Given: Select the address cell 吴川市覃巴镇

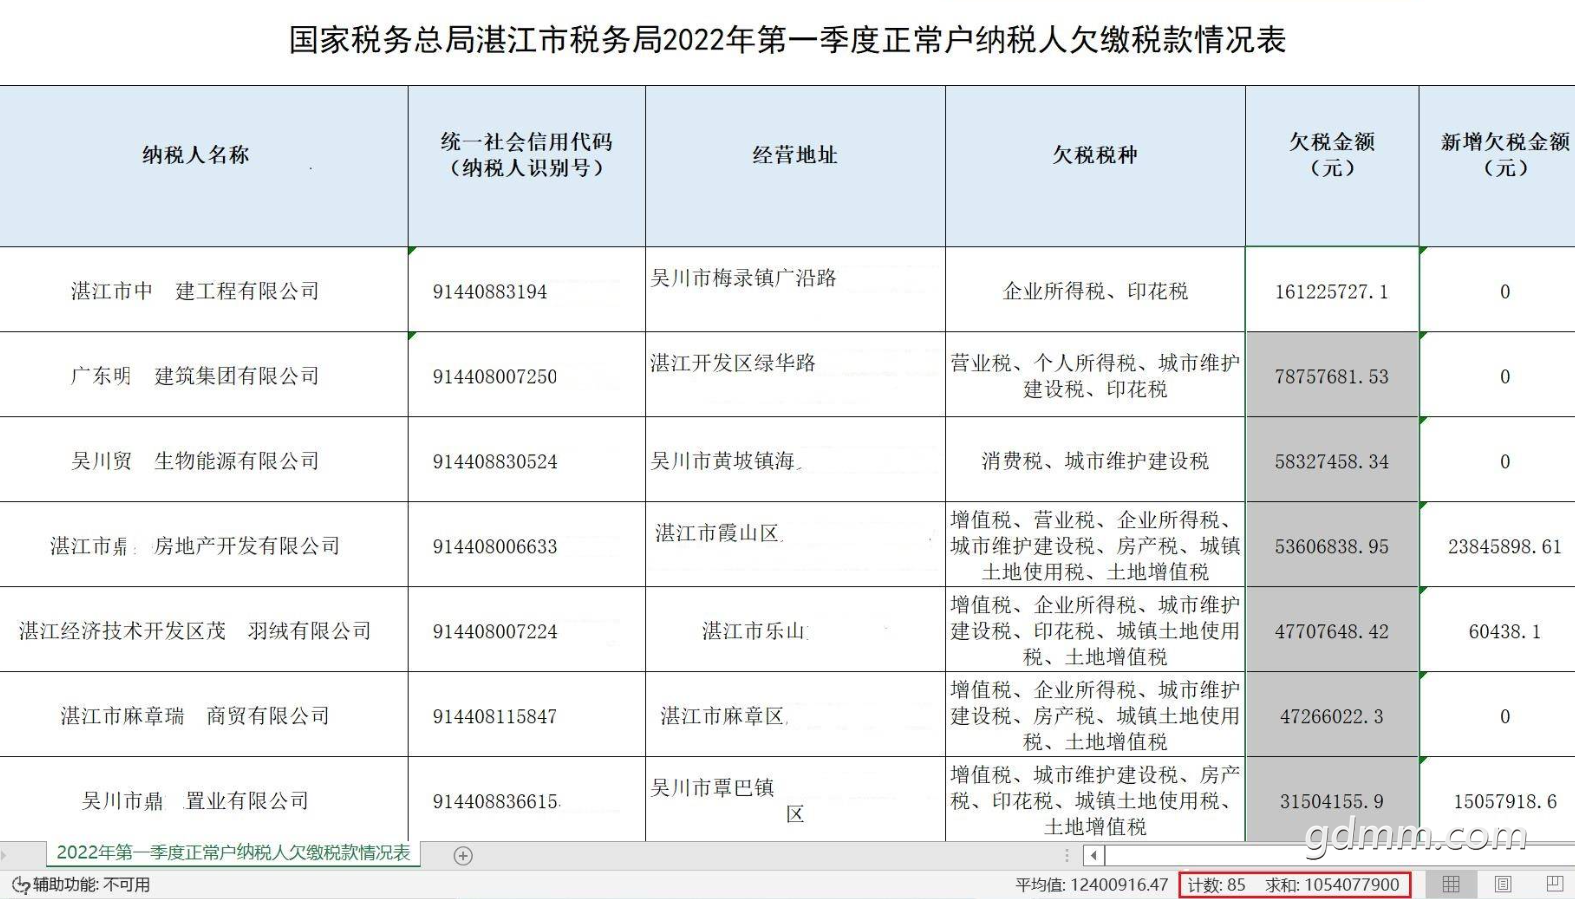Looking at the screenshot, I should coord(795,799).
